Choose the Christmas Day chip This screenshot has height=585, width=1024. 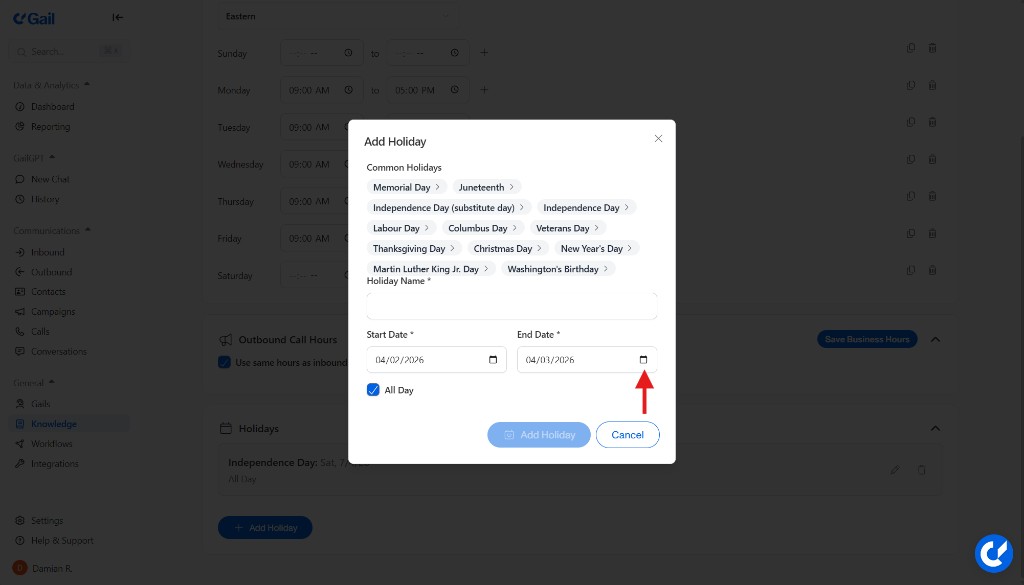click(x=507, y=248)
